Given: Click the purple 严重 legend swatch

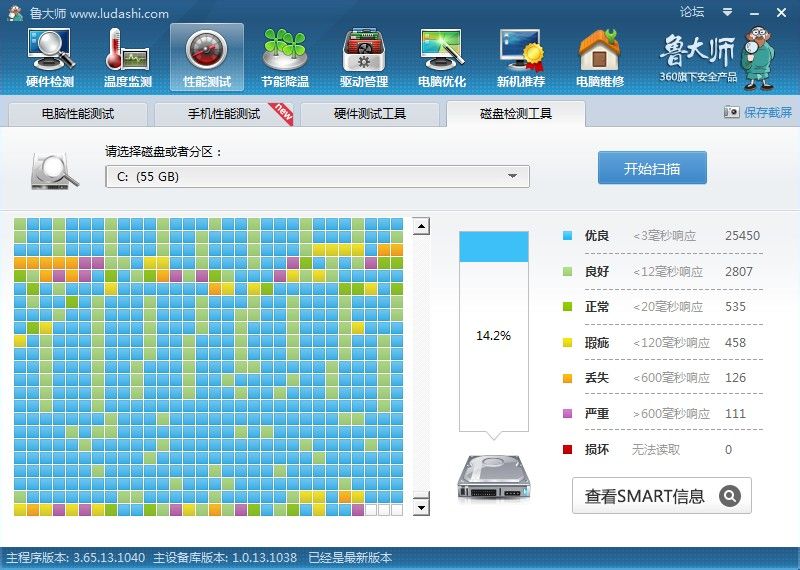Looking at the screenshot, I should 567,413.
